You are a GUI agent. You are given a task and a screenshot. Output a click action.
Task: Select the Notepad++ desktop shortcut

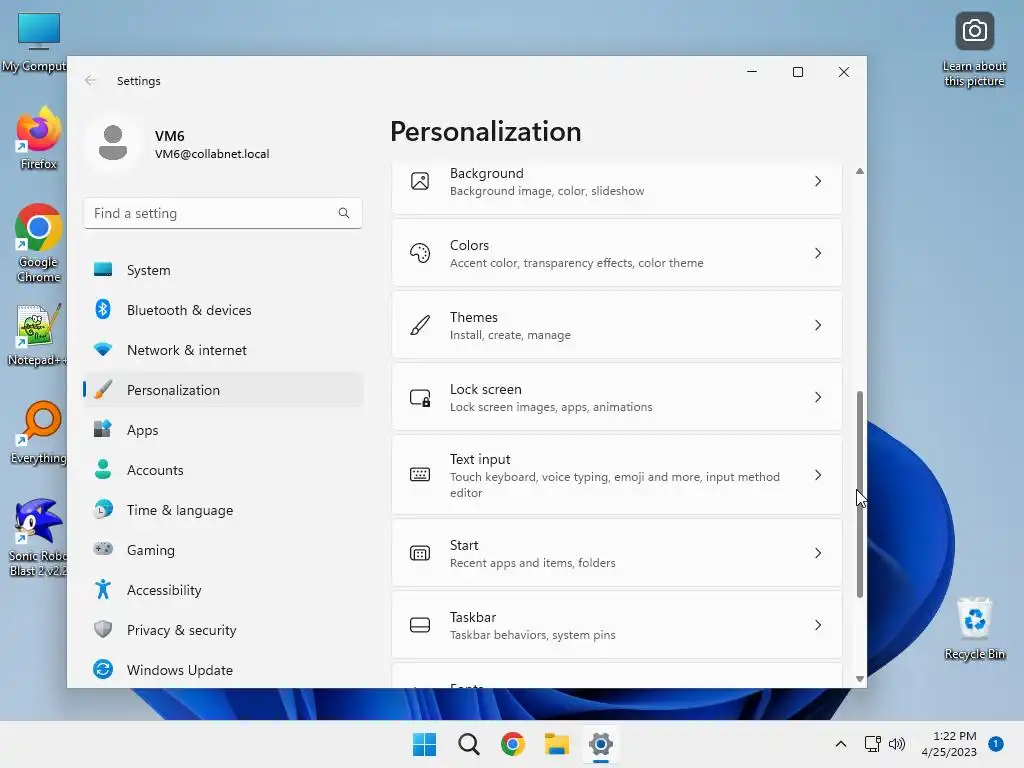point(37,335)
